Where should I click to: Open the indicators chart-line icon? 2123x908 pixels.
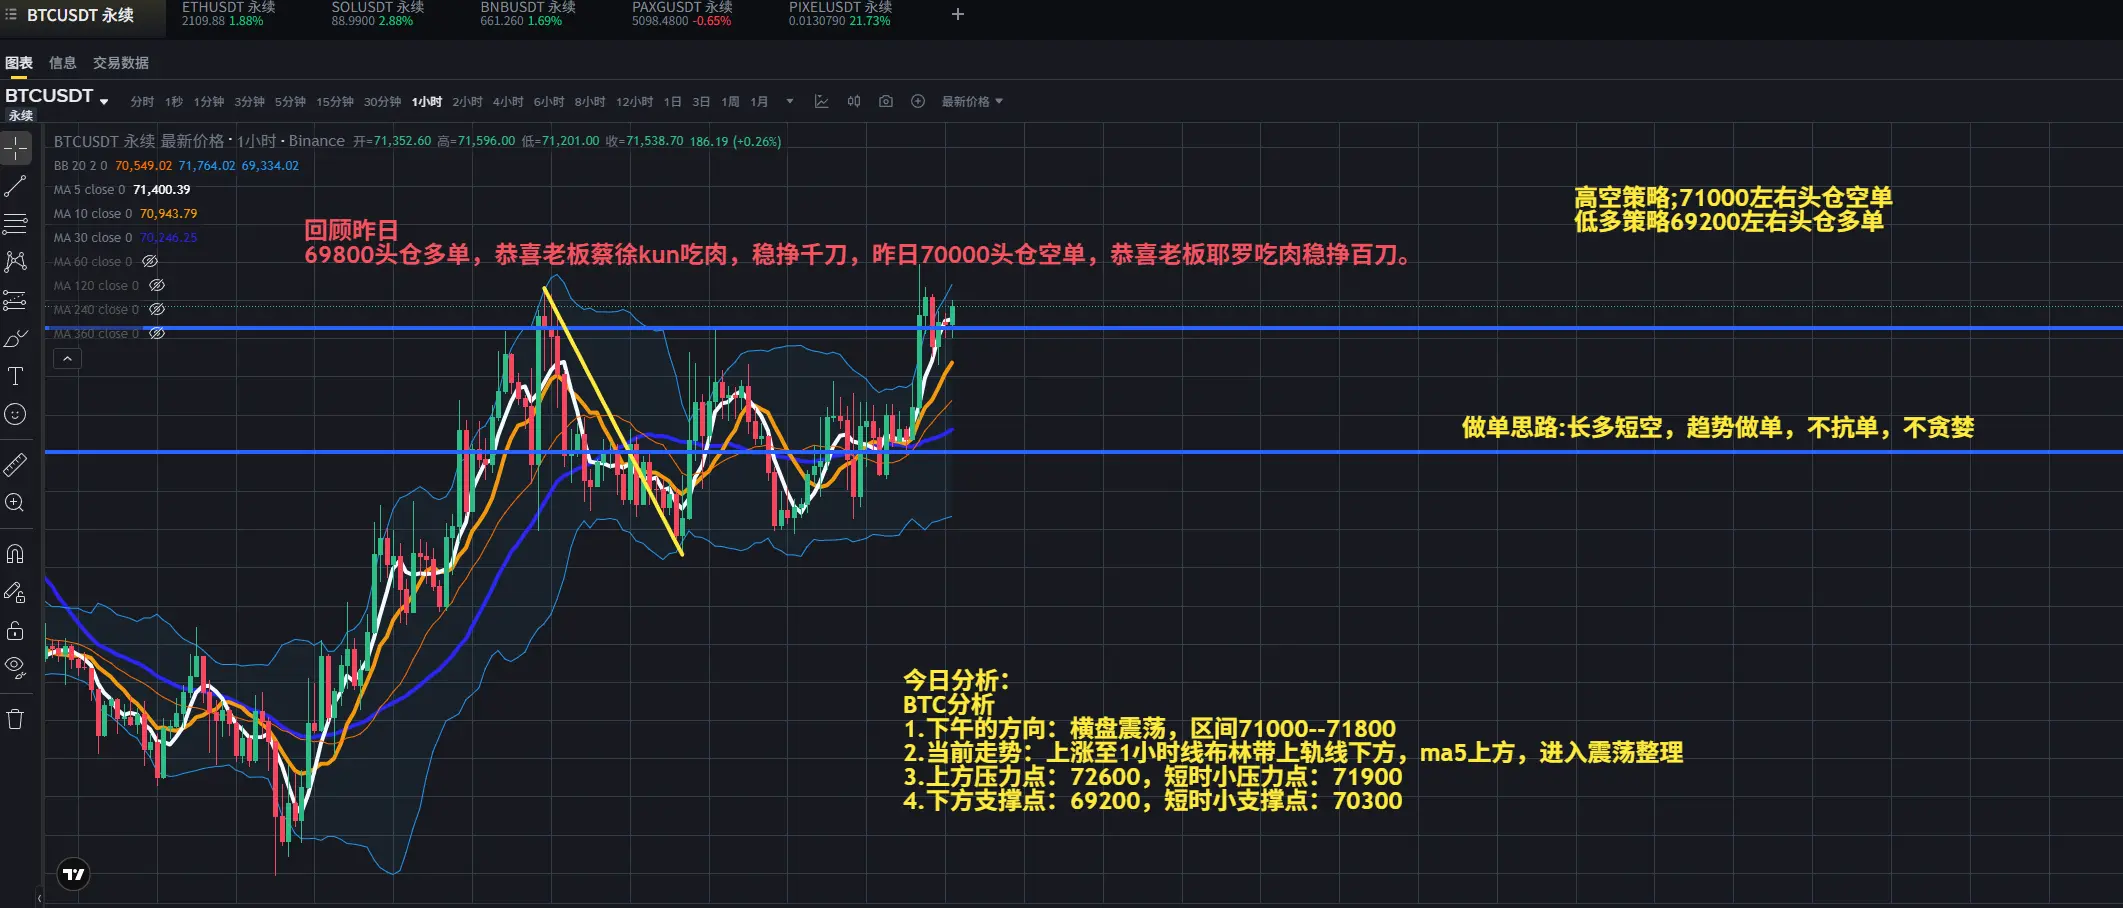coord(822,102)
